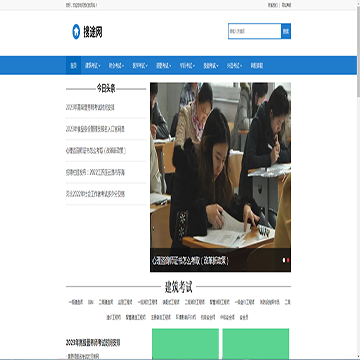
Task: Open the 搜途网 site title link
Action: pos(93,32)
